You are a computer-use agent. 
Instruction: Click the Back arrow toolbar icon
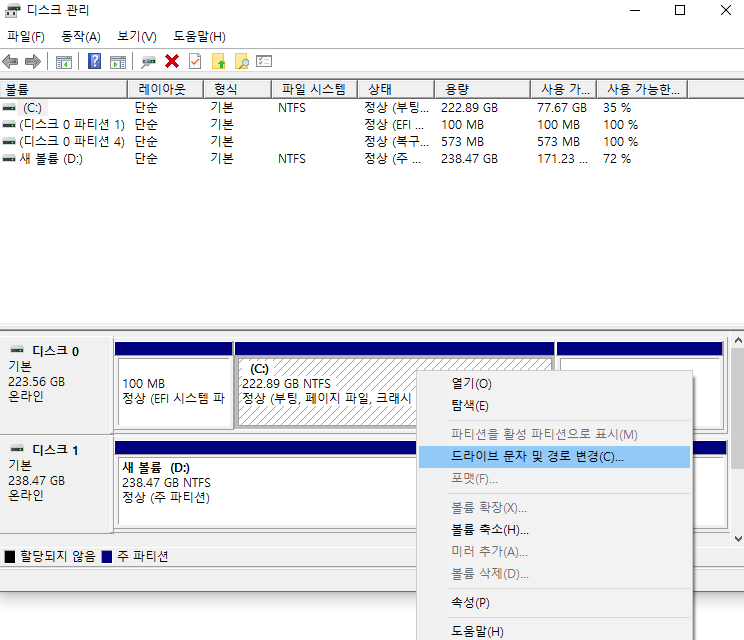click(x=10, y=62)
